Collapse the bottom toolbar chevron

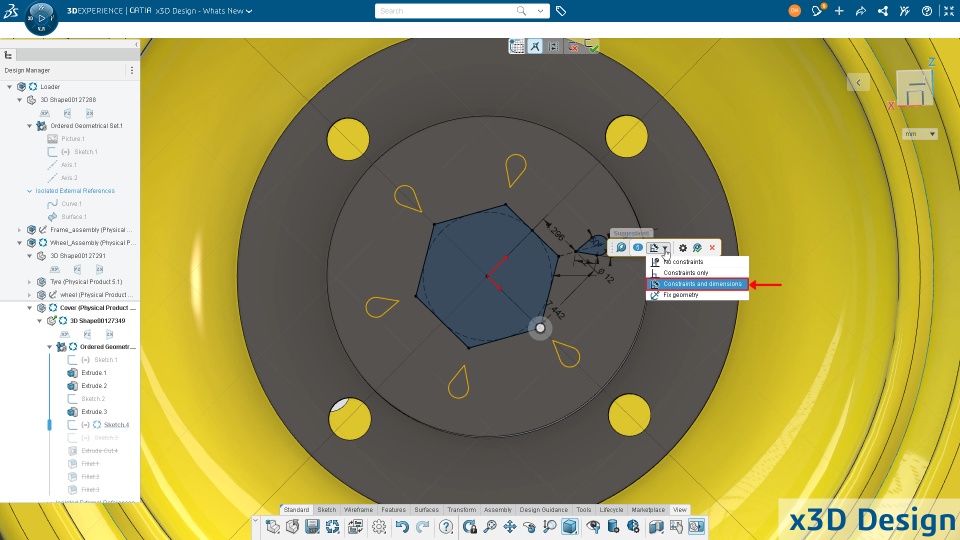255,522
